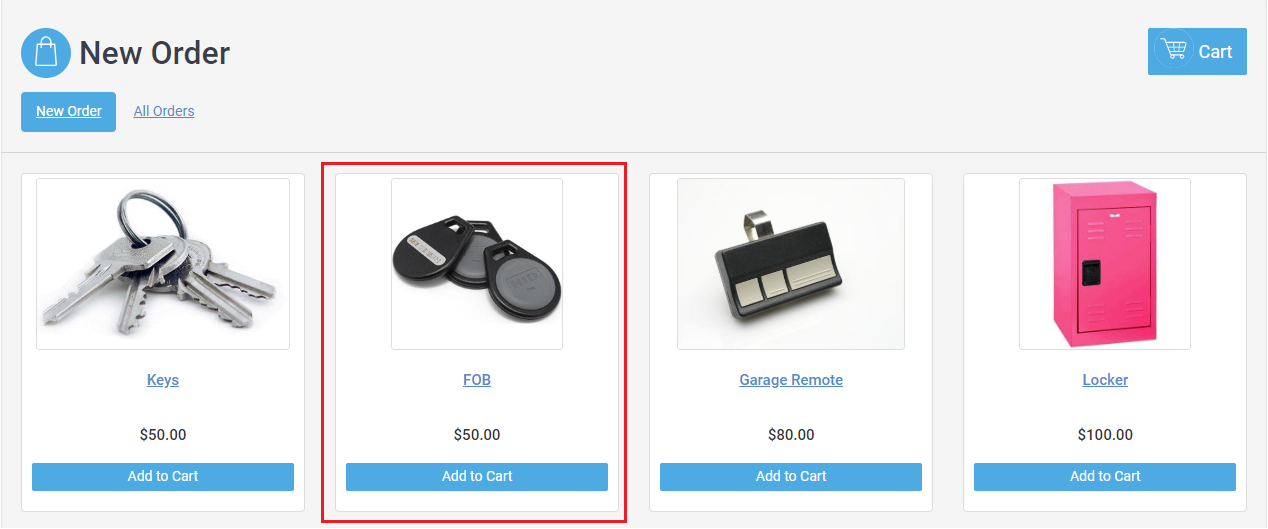This screenshot has width=1268, height=529.
Task: Click the pink Locker product image
Action: (x=1105, y=264)
